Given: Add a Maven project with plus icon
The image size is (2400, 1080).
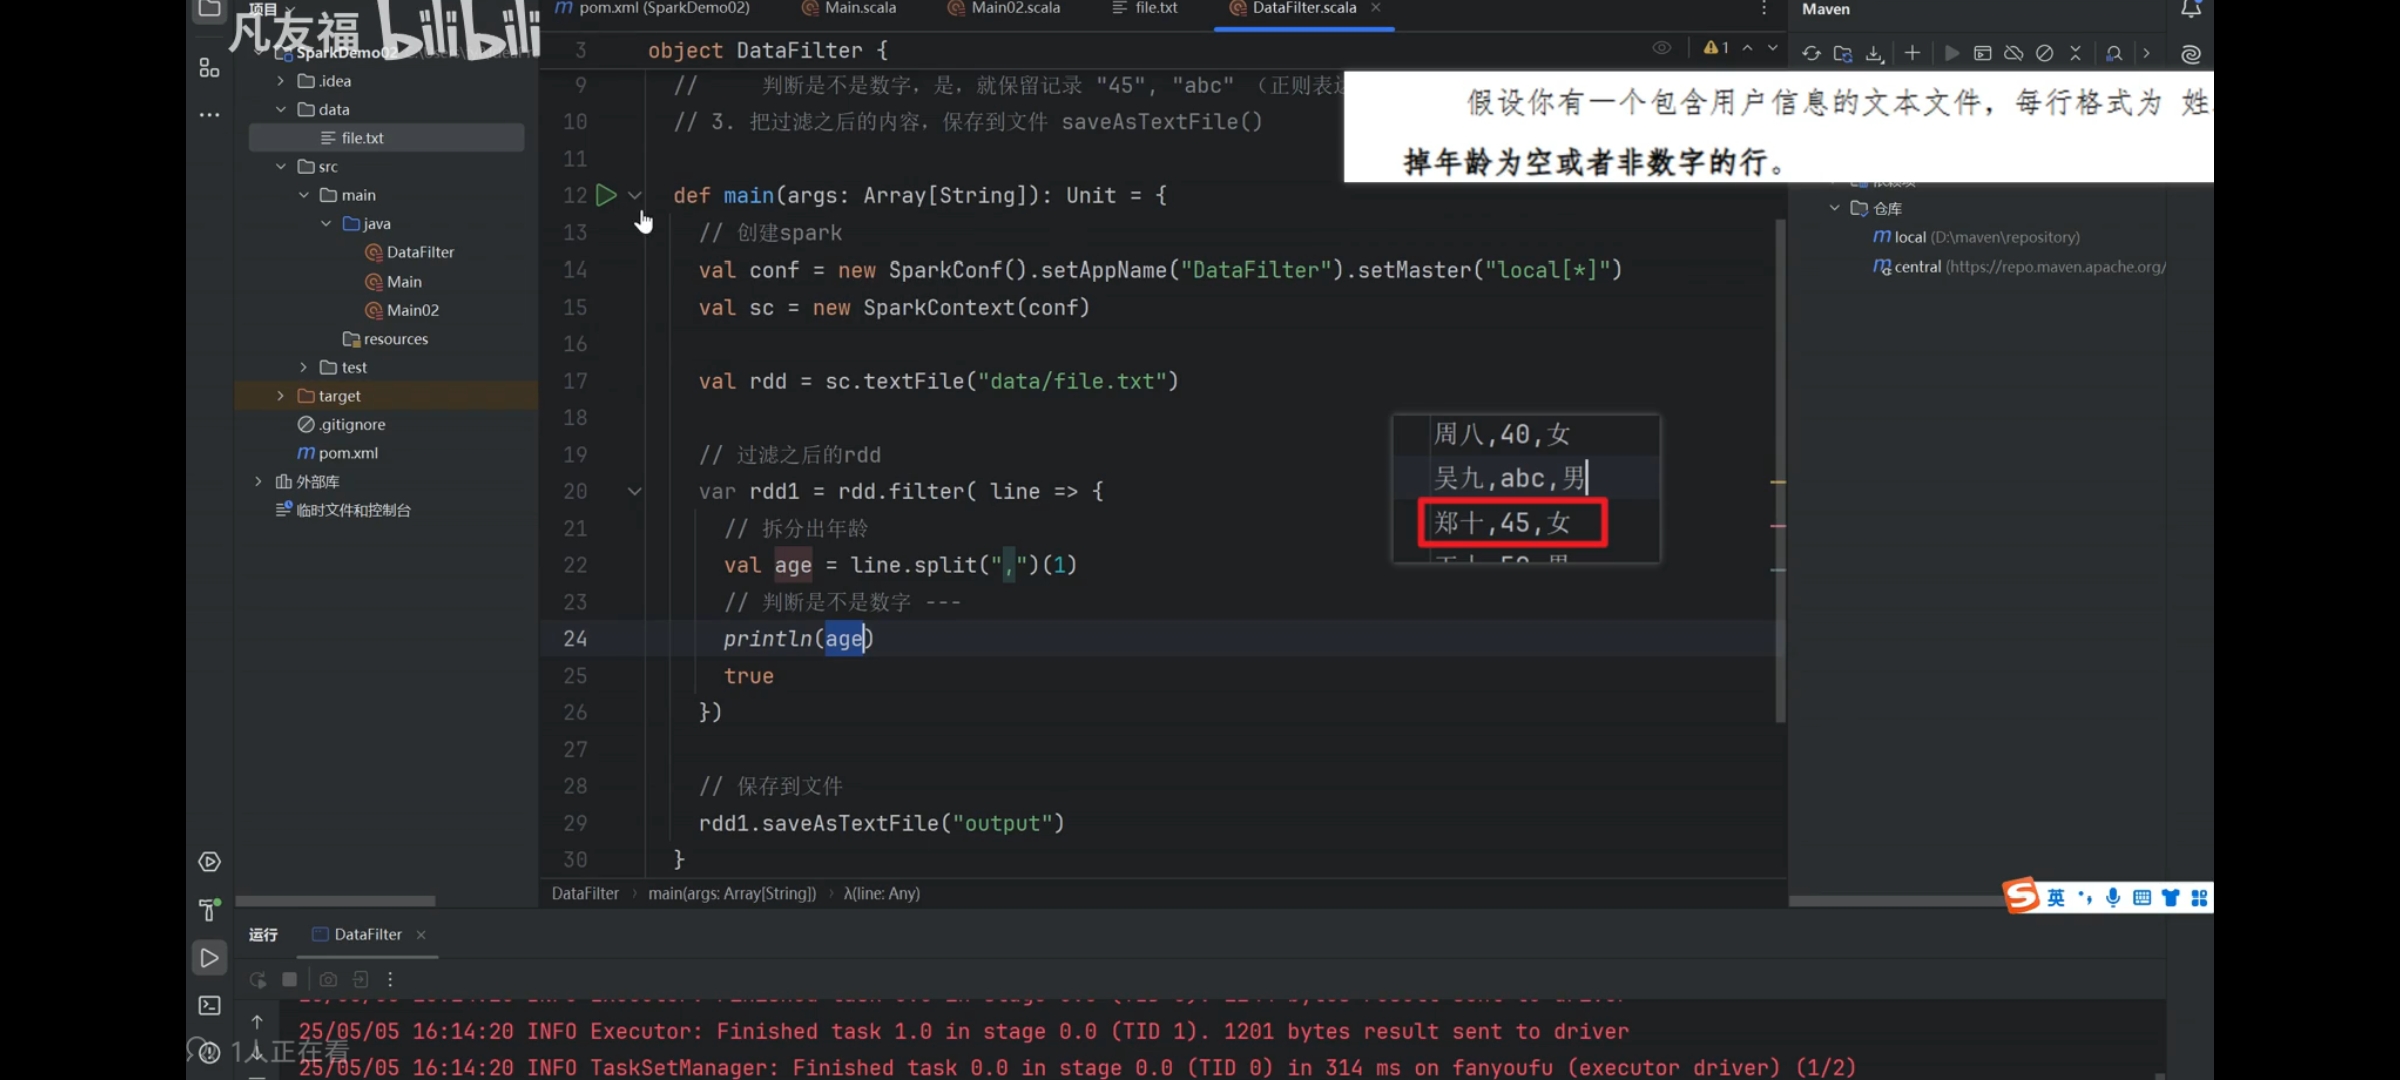Looking at the screenshot, I should coord(1912,53).
